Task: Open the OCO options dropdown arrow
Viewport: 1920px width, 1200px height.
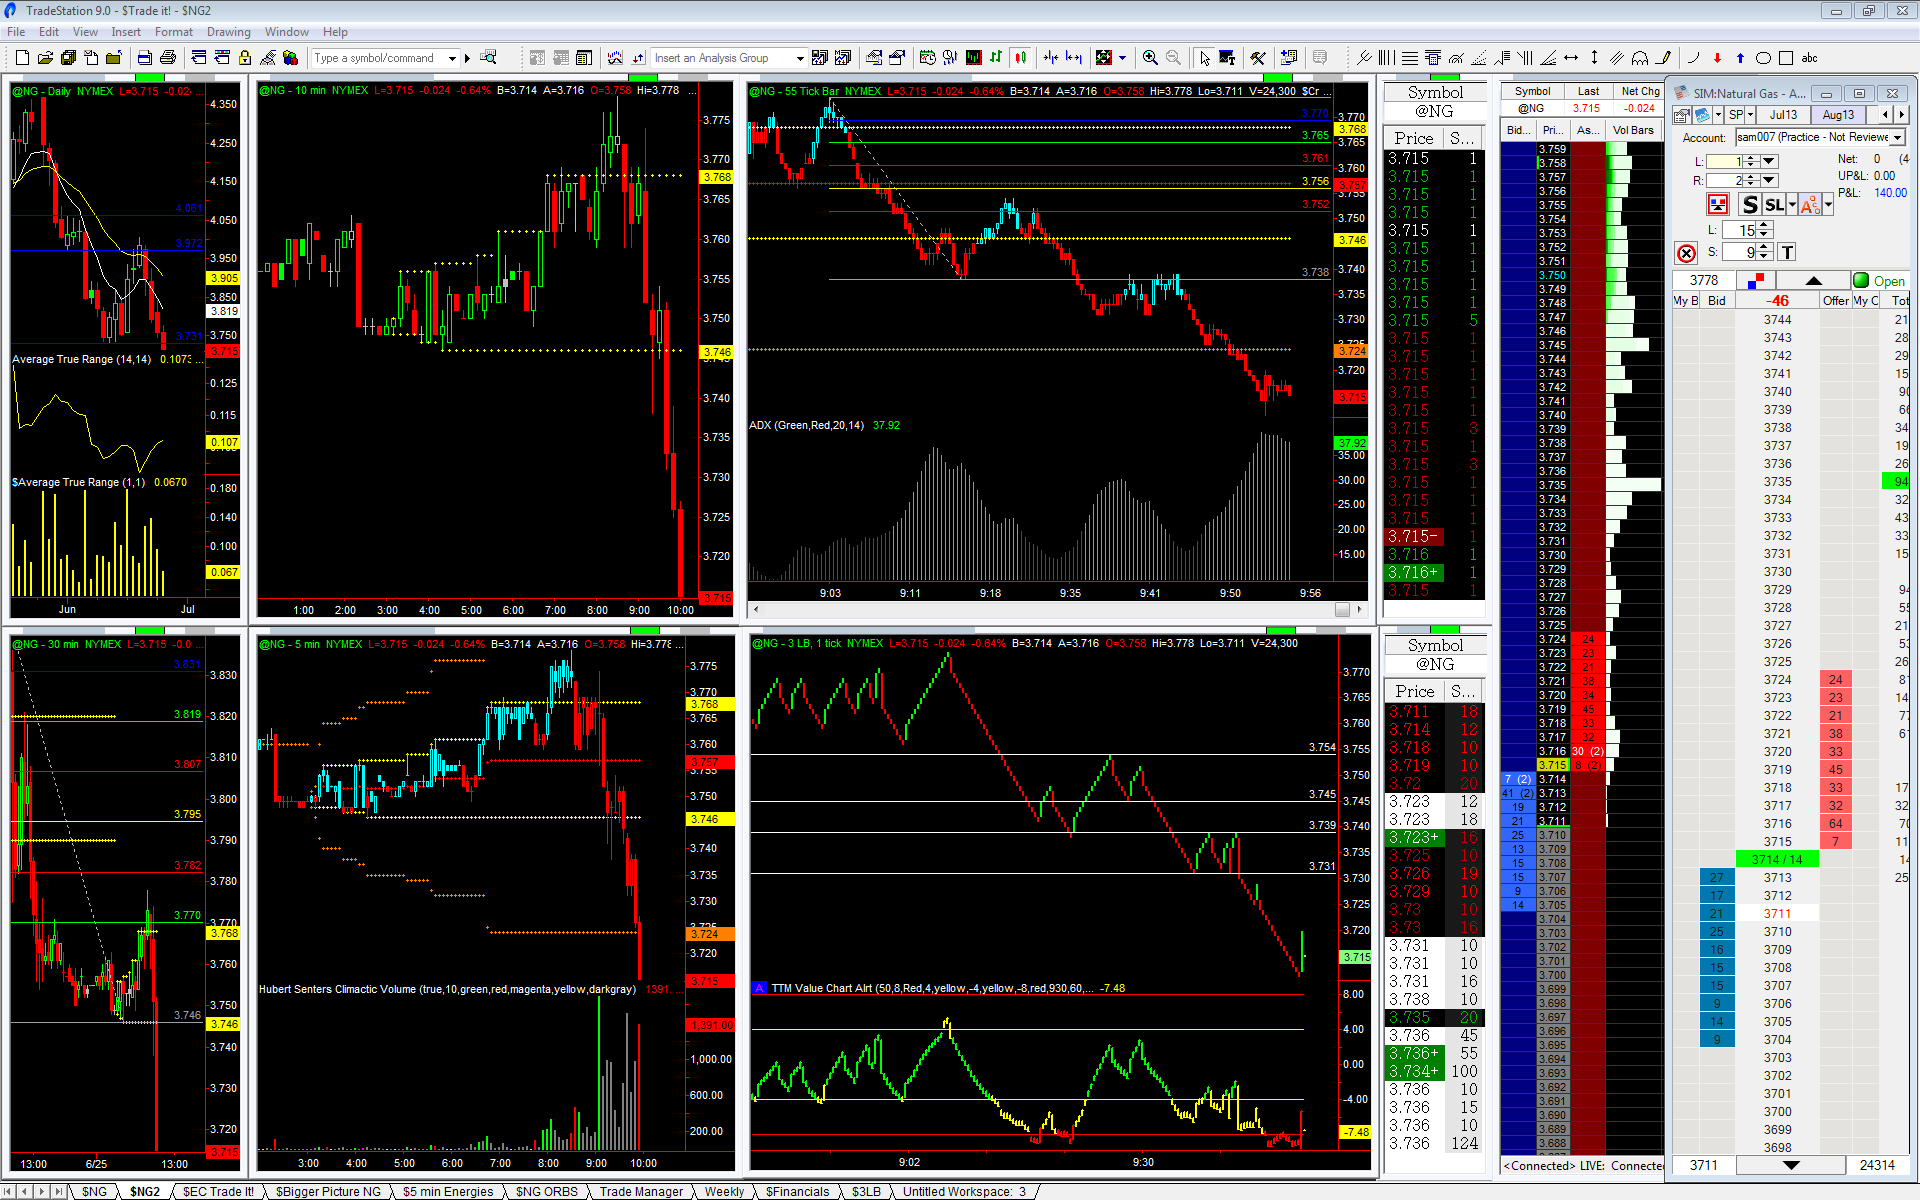Action: 1828,205
